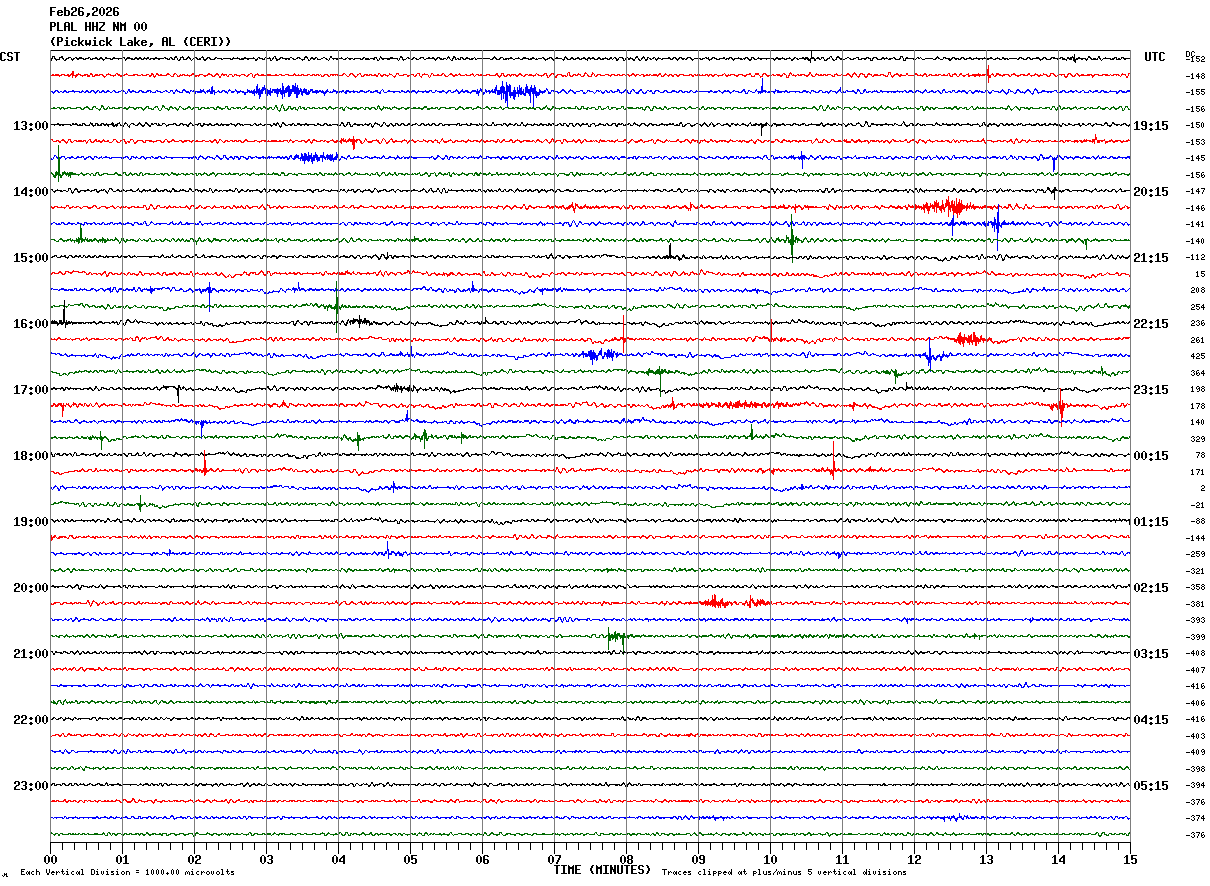The image size is (1210, 886).
Task: Click the DC offset value 425
Action: coord(1197,357)
